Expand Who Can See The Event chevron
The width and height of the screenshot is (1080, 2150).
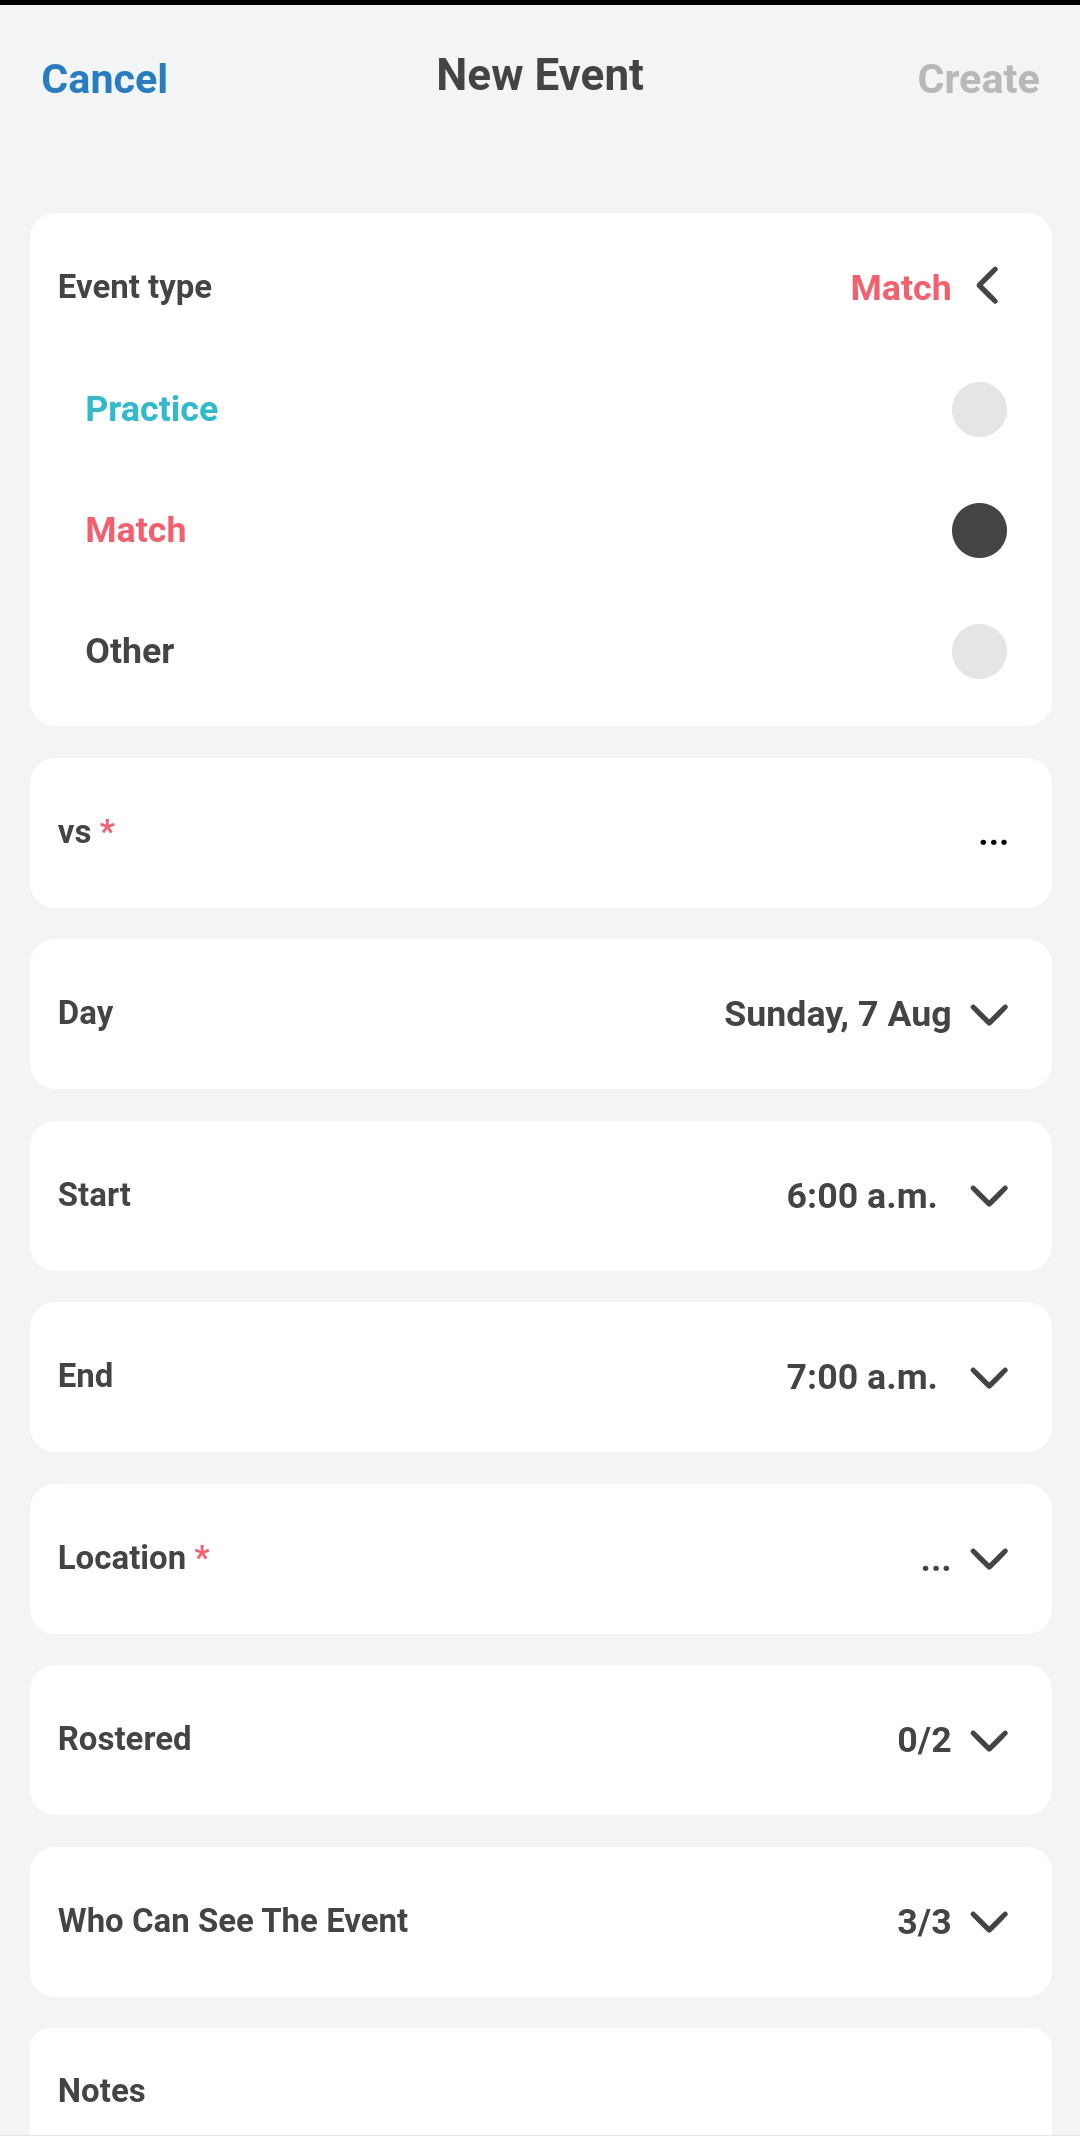(989, 1922)
